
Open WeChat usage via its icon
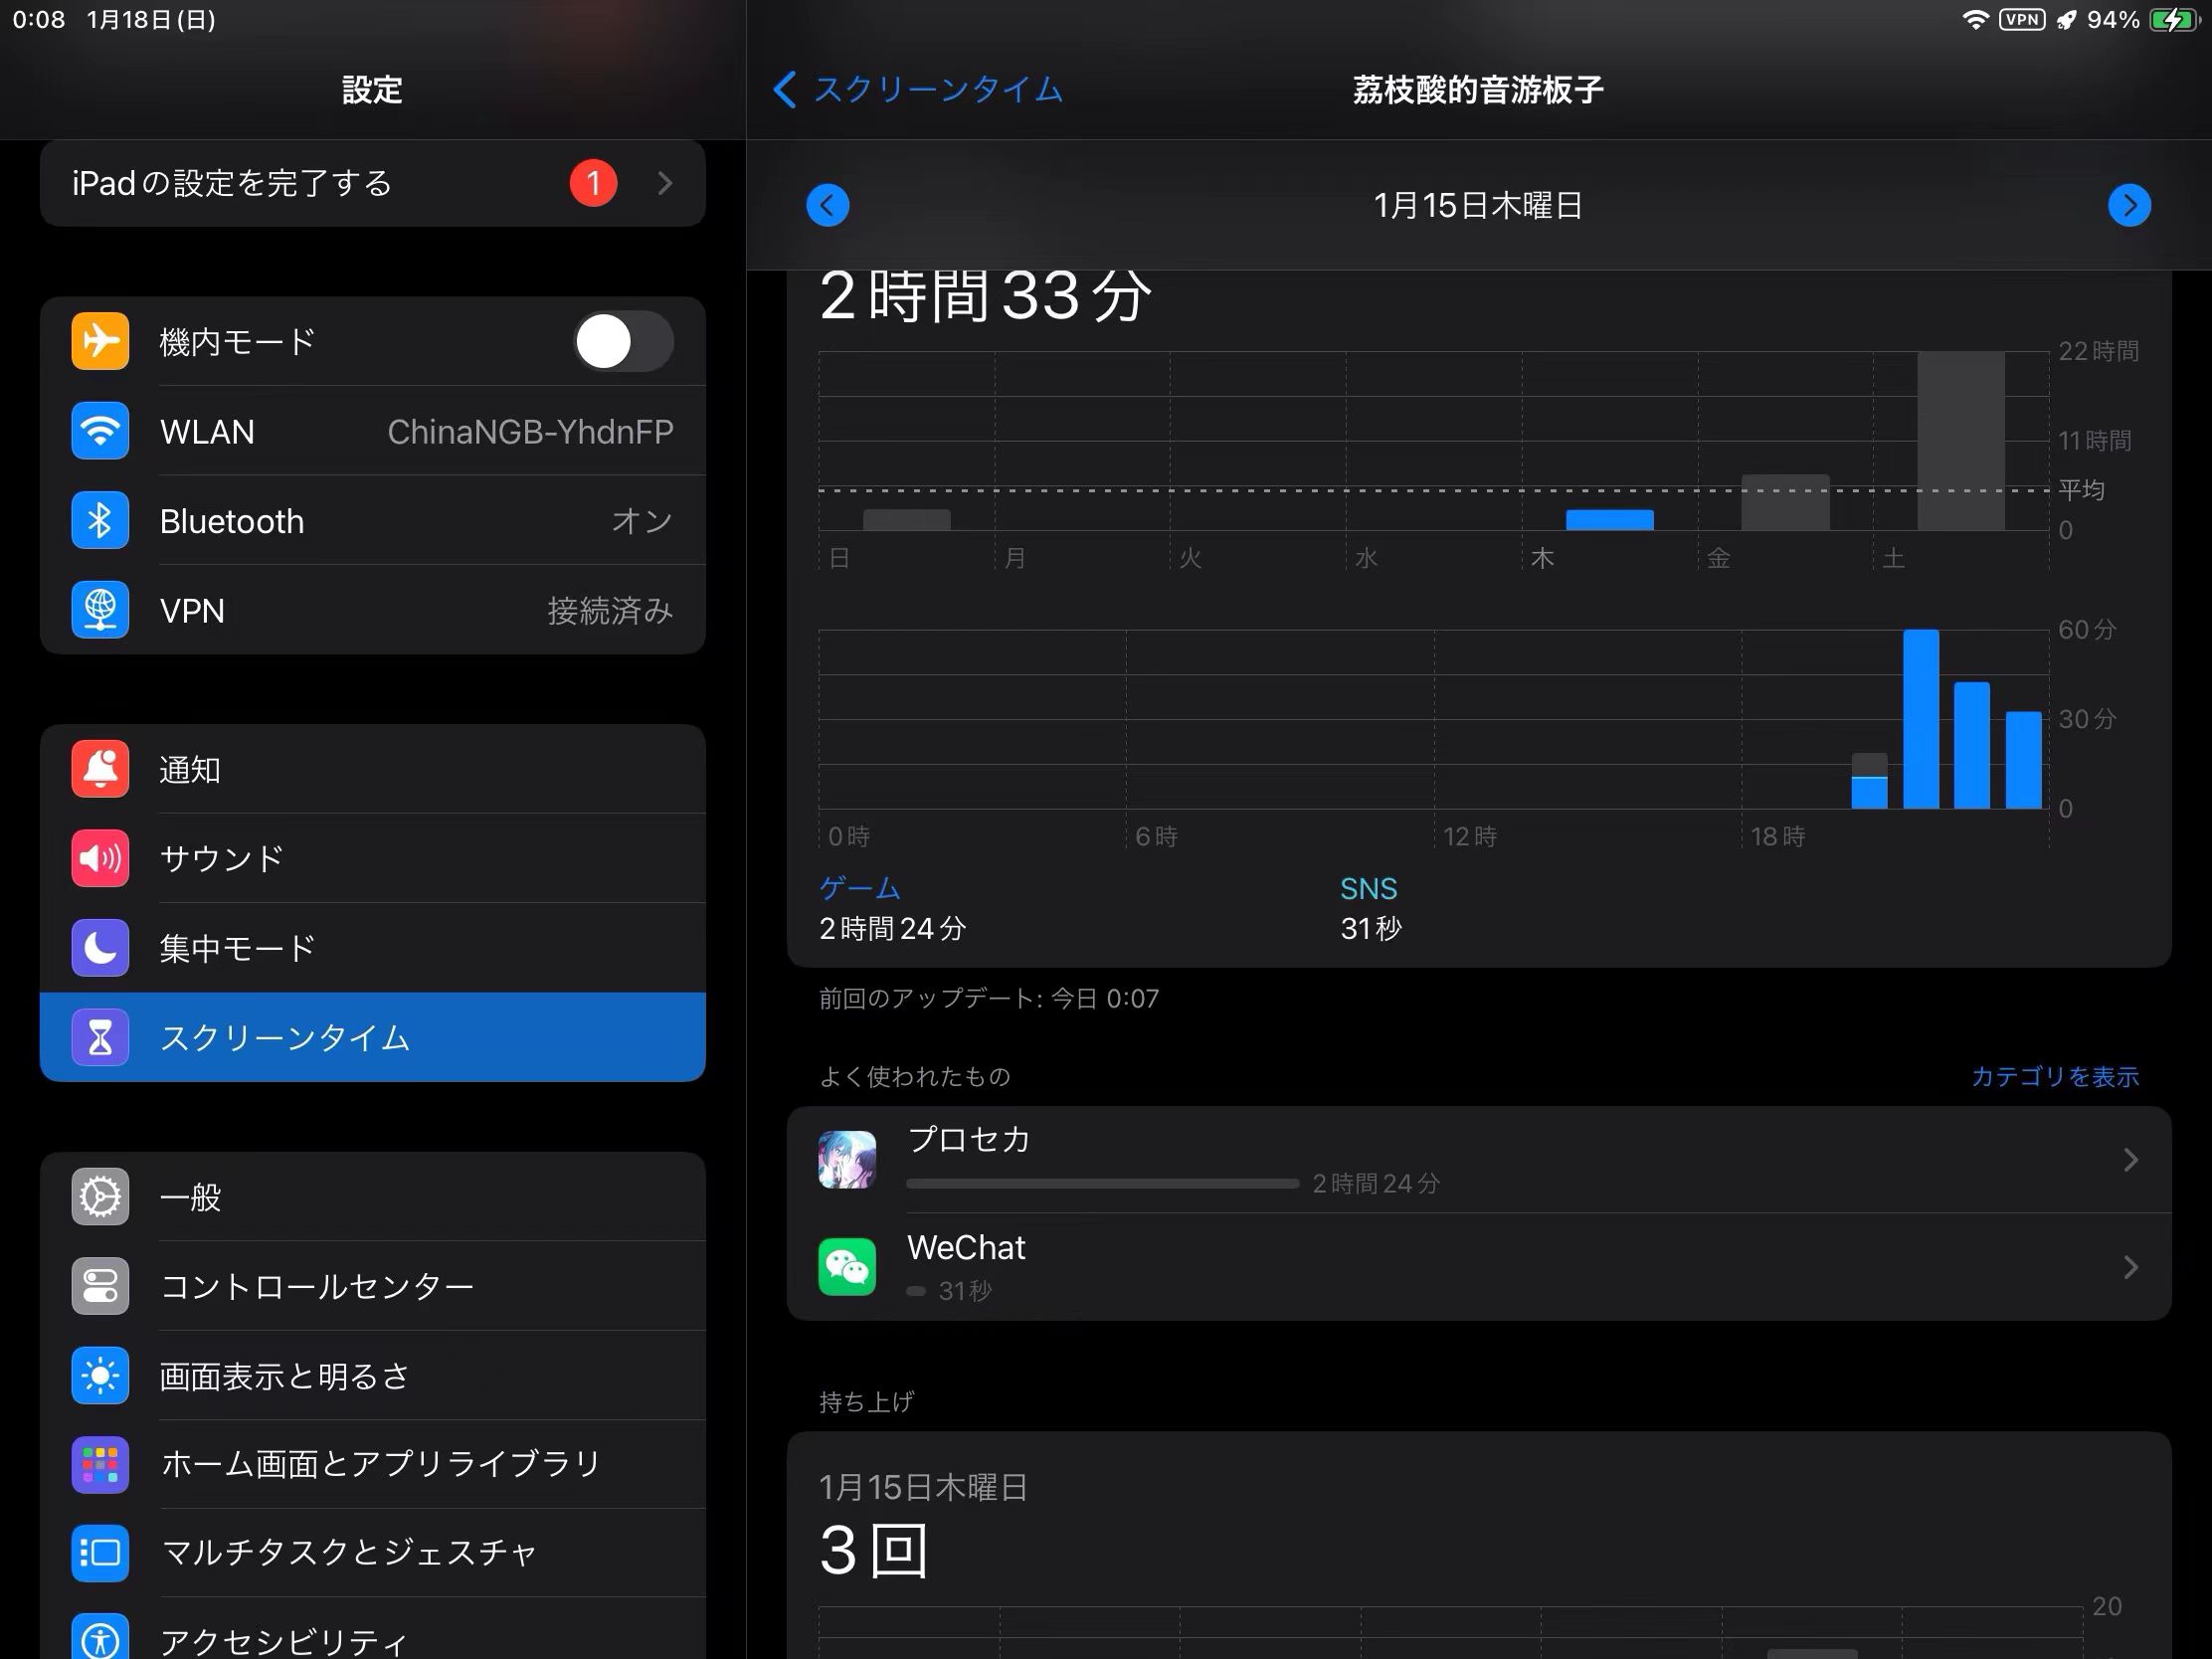tap(847, 1267)
